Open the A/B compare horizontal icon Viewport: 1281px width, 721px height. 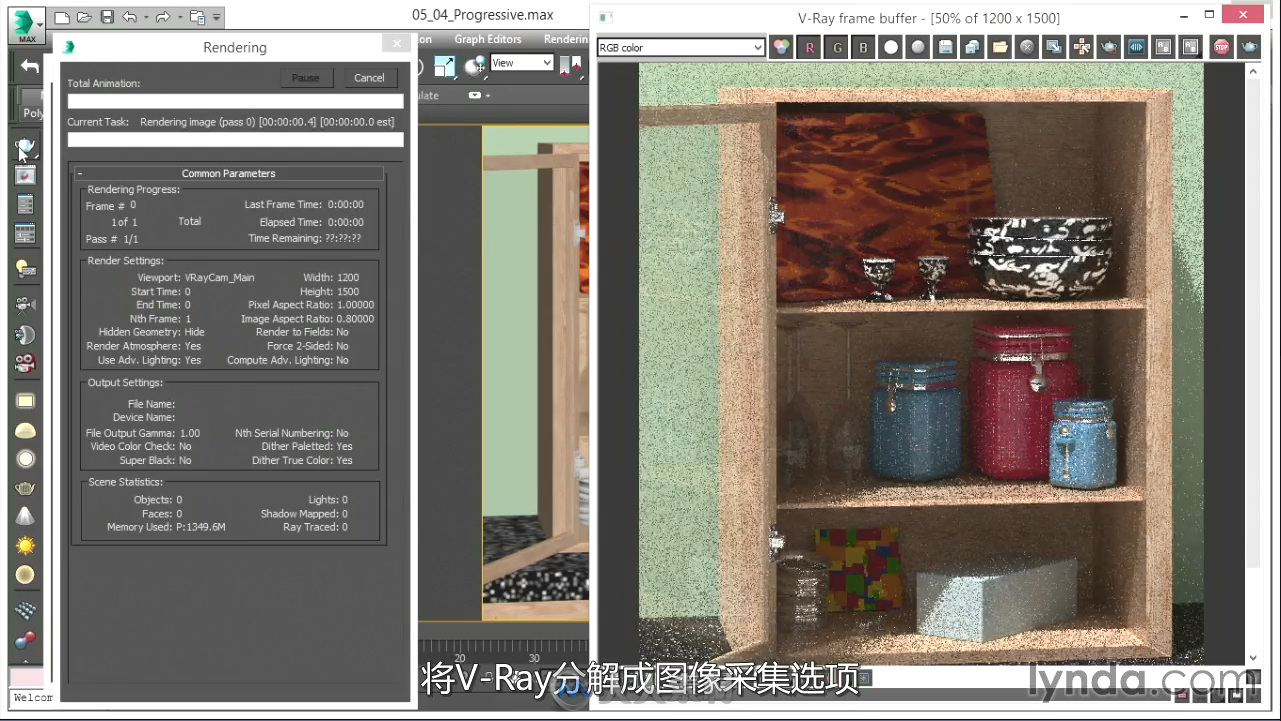pyautogui.click(x=1135, y=47)
